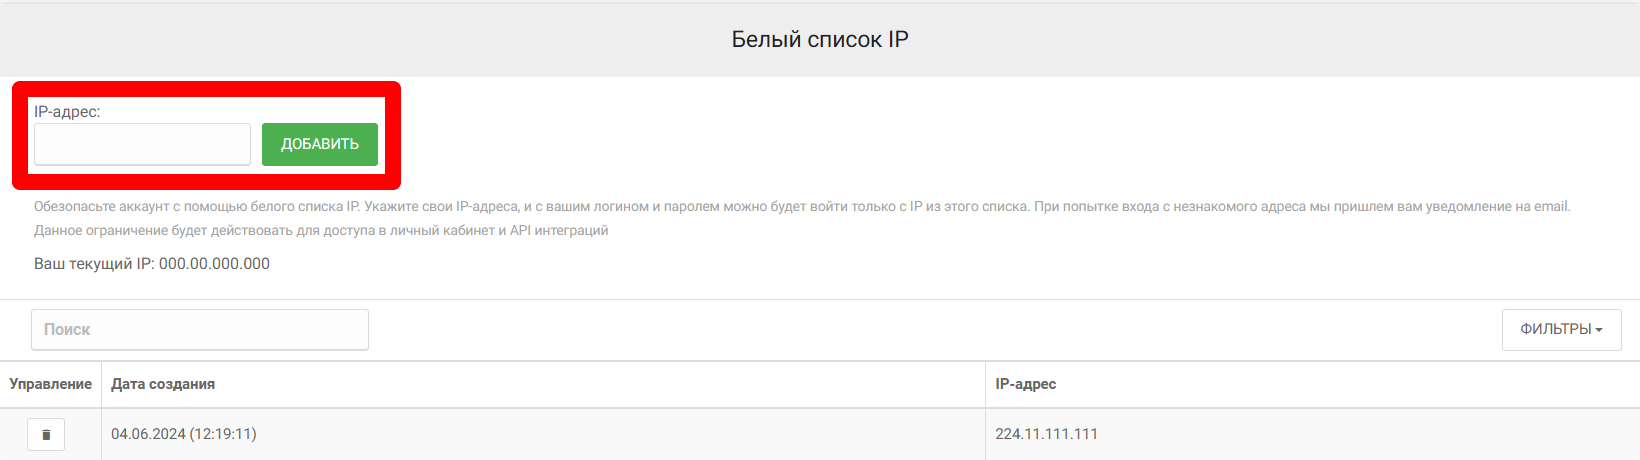The height and width of the screenshot is (460, 1640).
Task: Click the Белый список IP page title
Action: (820, 40)
